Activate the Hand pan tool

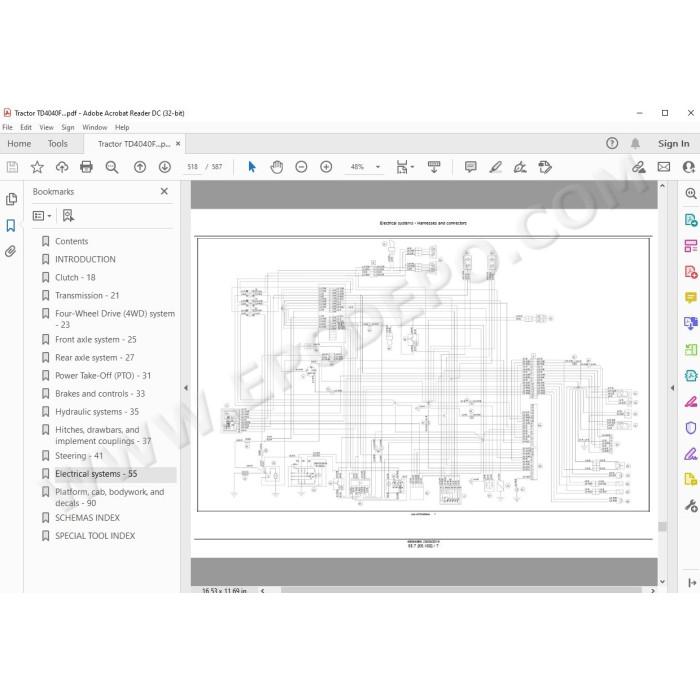coord(277,167)
